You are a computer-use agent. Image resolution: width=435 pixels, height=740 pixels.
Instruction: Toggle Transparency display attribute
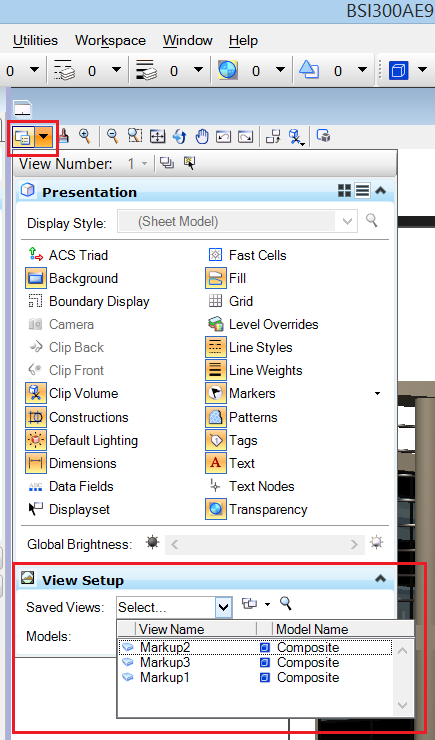click(257, 510)
